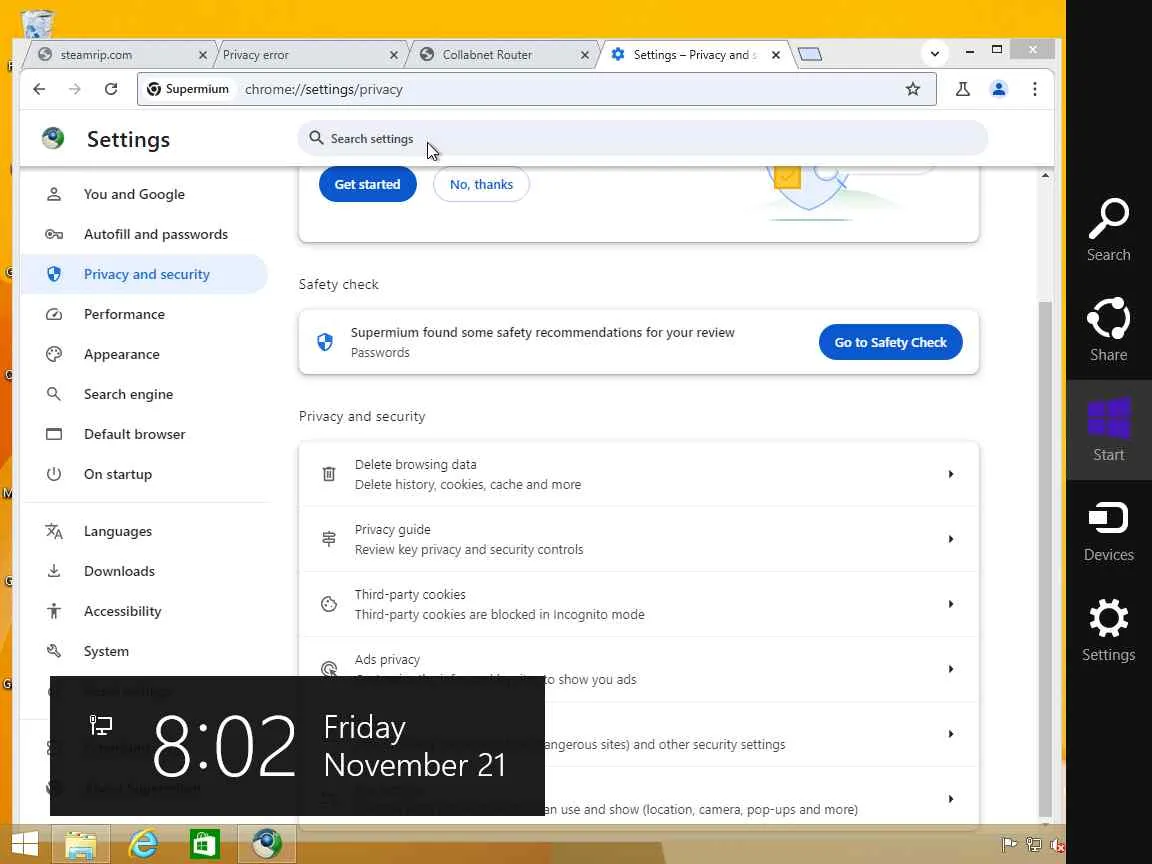Viewport: 1152px width, 864px height.
Task: Click the muted volume tray icon
Action: click(x=1057, y=844)
